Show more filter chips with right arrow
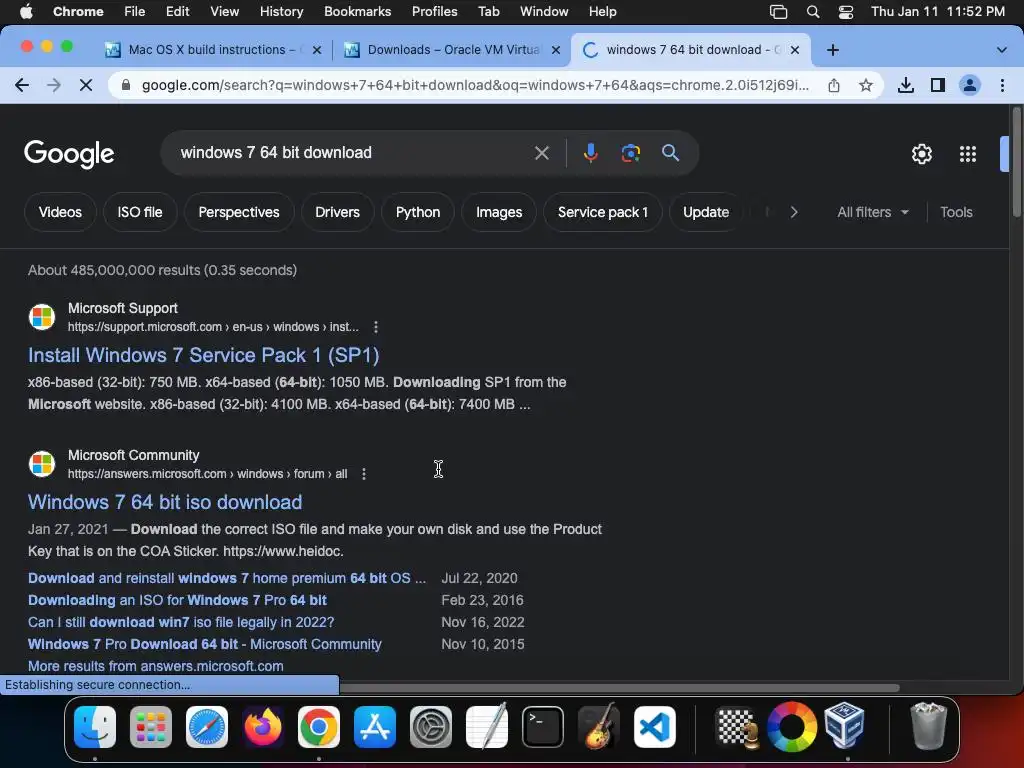The image size is (1024, 768). [x=793, y=212]
